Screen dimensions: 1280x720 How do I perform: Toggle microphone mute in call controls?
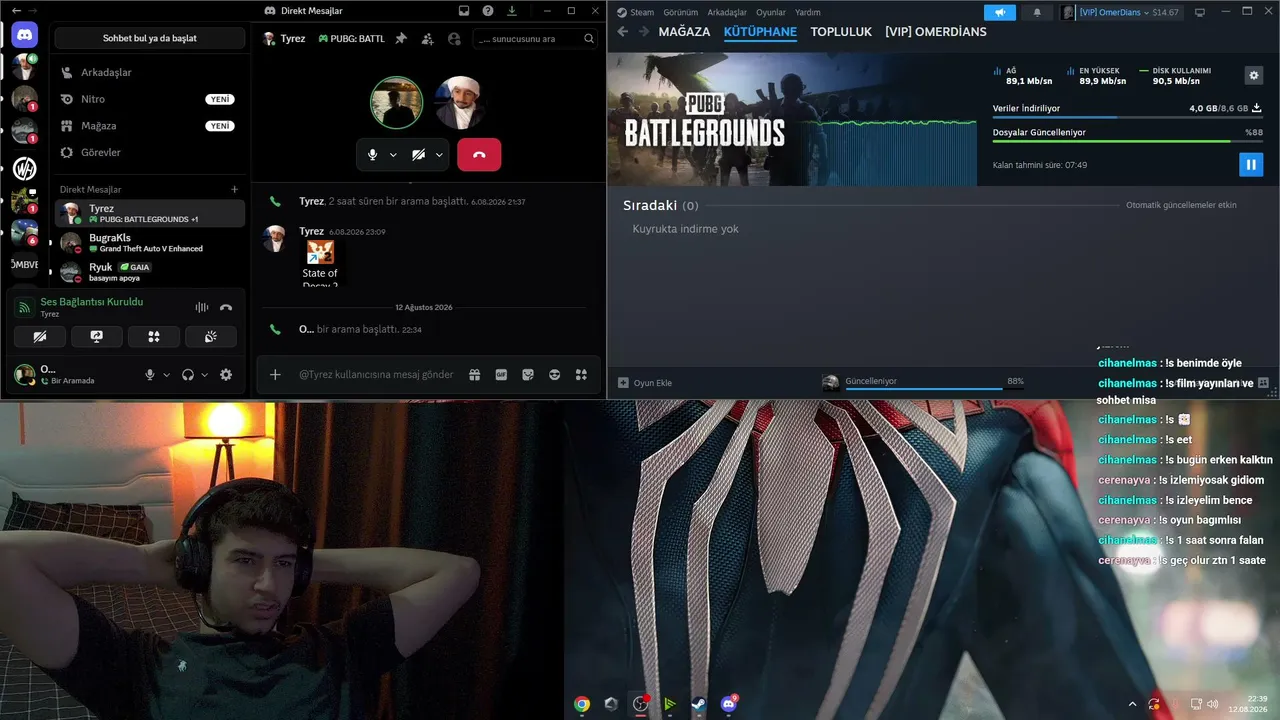point(372,155)
